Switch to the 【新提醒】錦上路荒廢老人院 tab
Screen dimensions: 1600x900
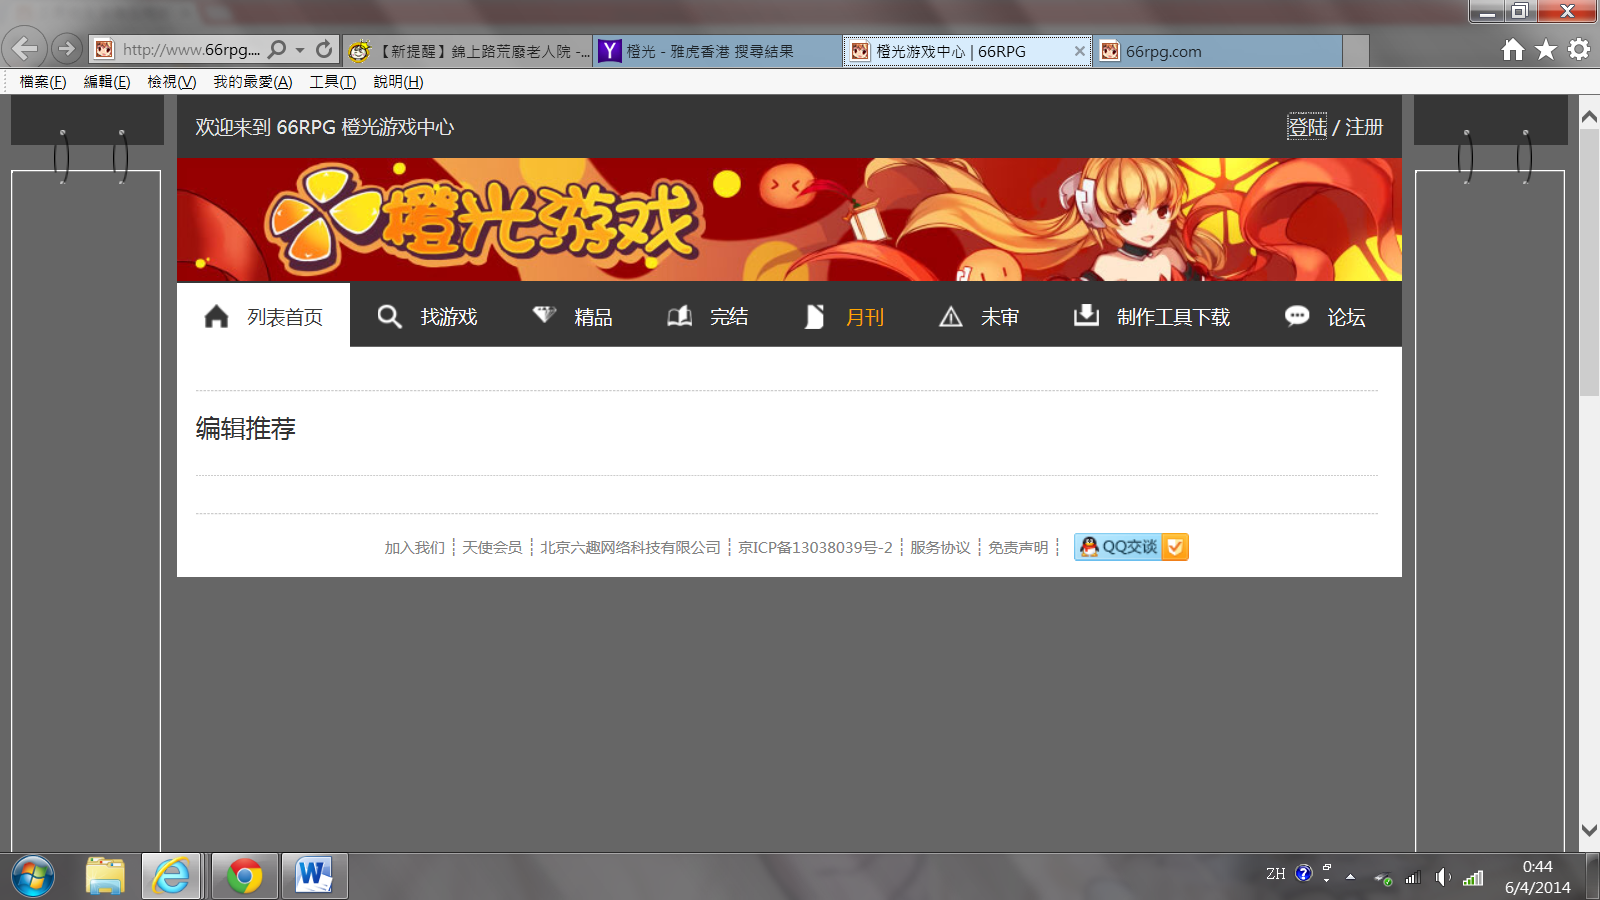click(468, 51)
